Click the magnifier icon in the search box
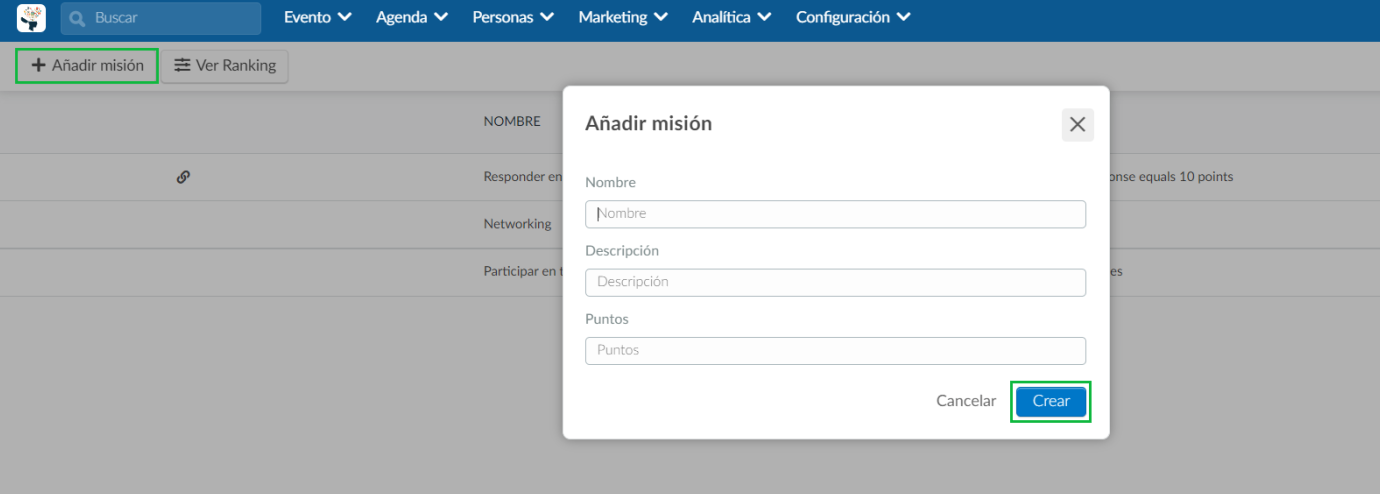 tap(77, 18)
